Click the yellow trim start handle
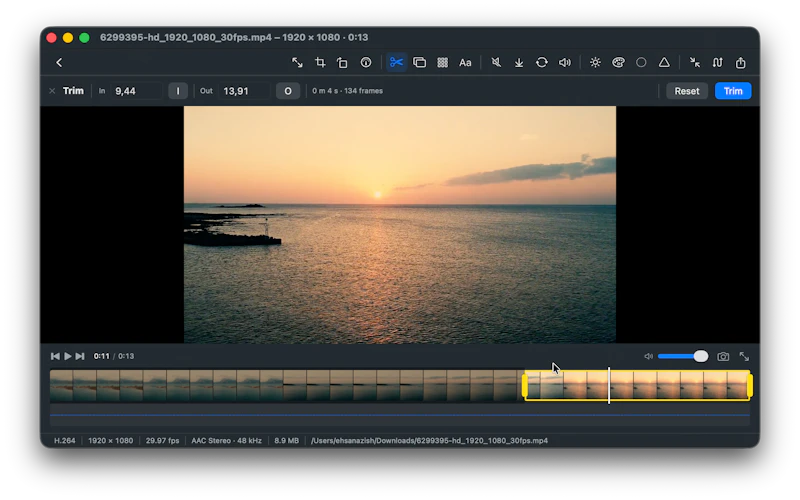Image resolution: width=800 pixels, height=500 pixels. coord(524,386)
